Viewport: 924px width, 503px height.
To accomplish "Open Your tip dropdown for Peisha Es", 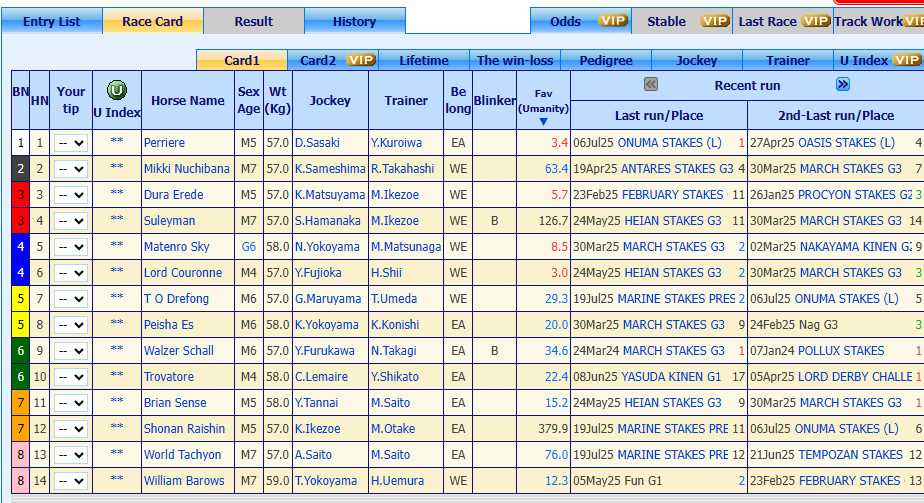I will coord(71,325).
